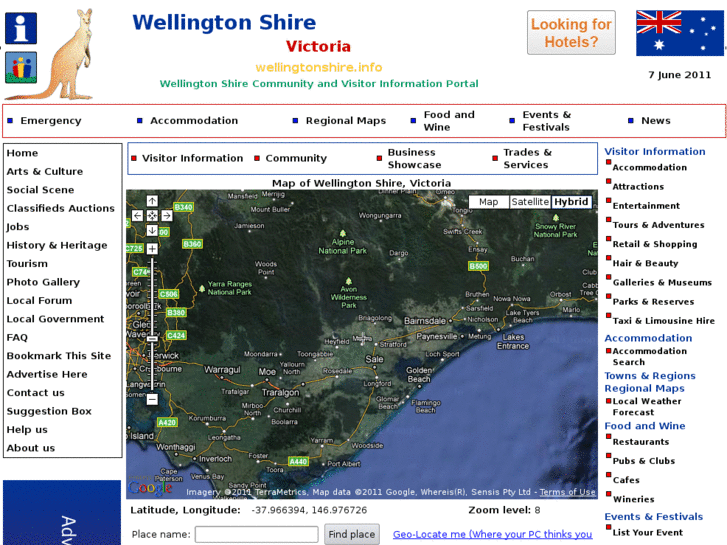Image resolution: width=727 pixels, height=545 pixels.
Task: Open the Emergency menu item
Action: coord(51,121)
